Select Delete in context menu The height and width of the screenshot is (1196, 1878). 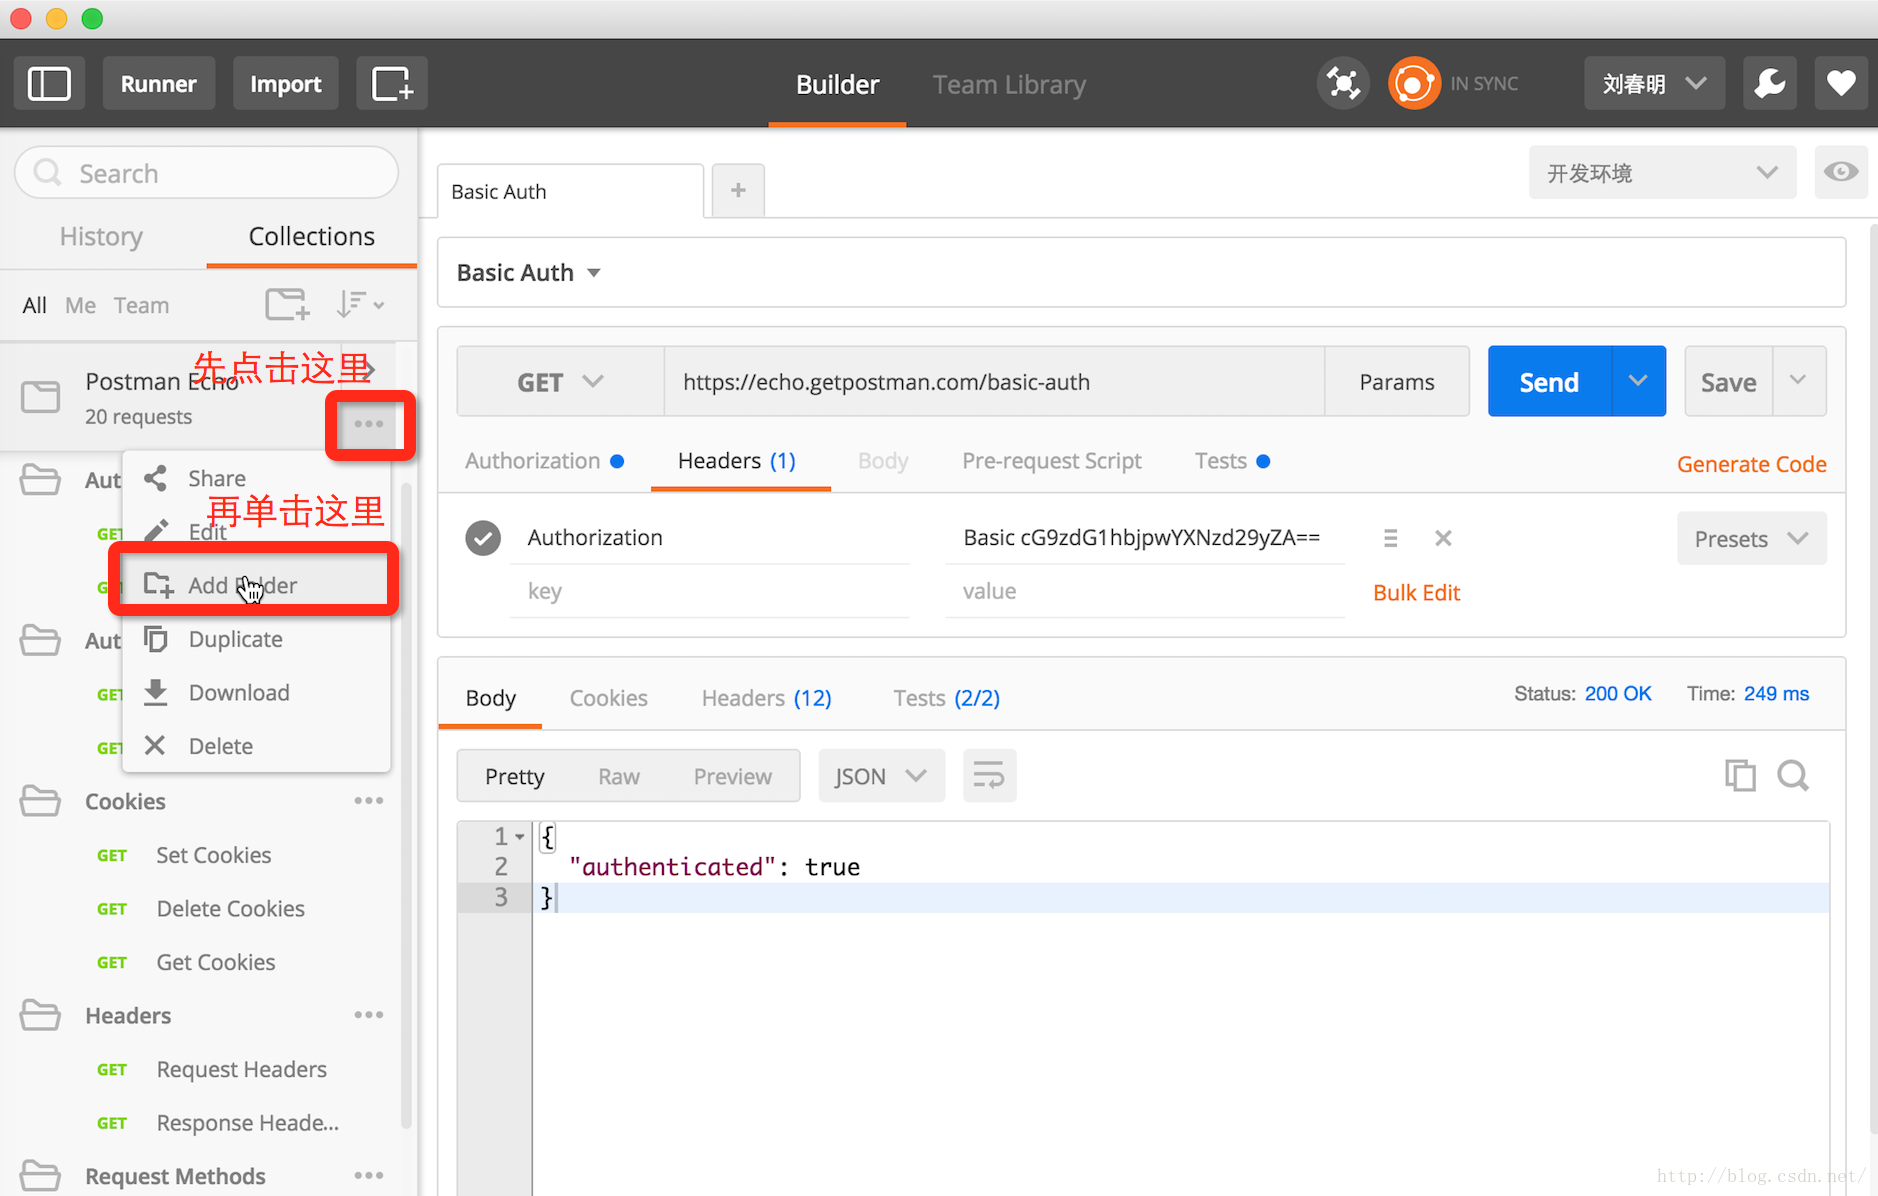click(256, 746)
